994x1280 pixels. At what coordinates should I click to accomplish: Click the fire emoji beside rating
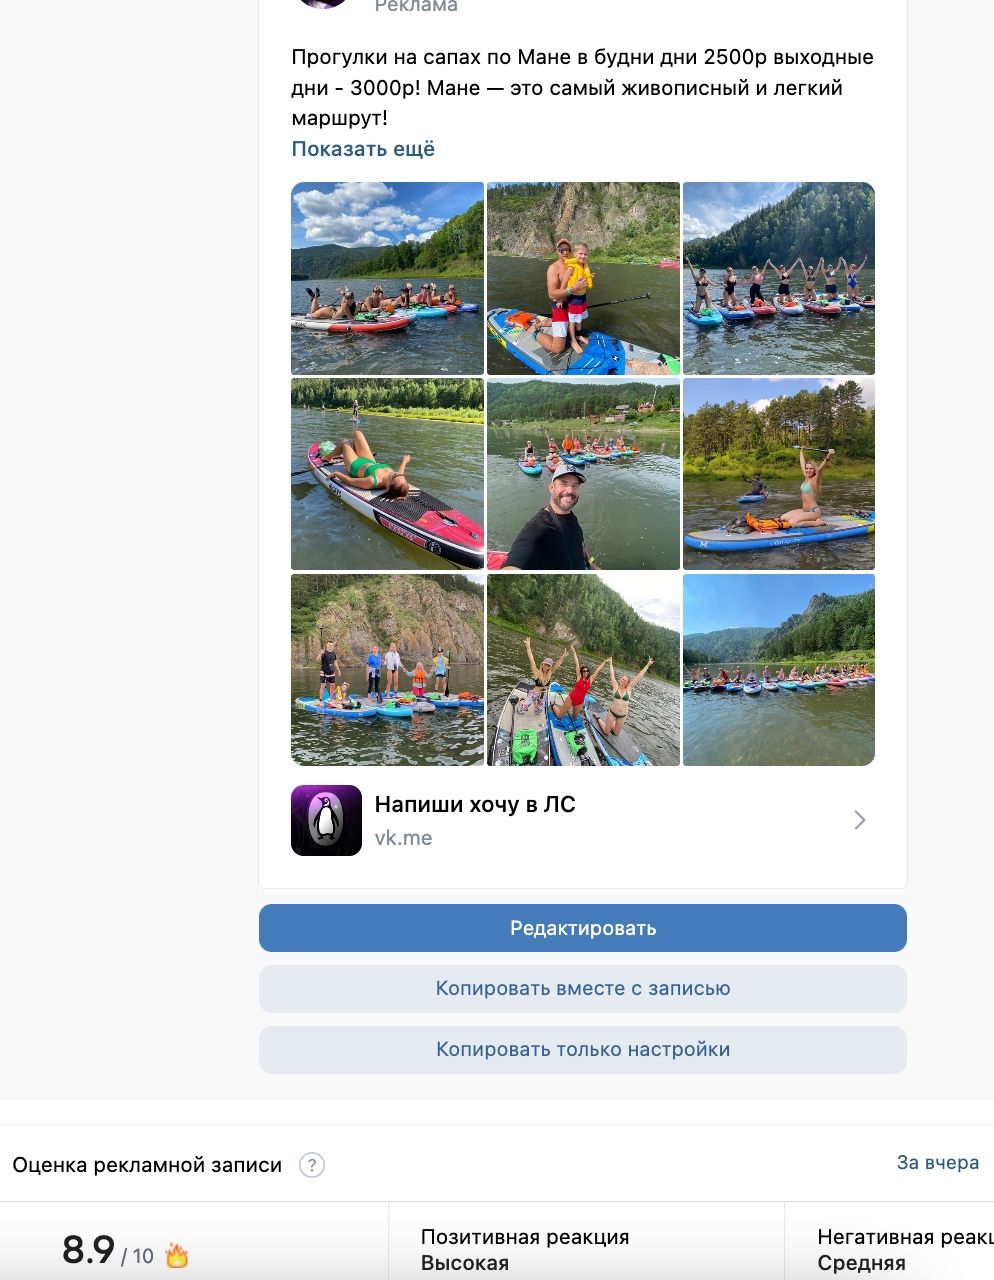(177, 1255)
